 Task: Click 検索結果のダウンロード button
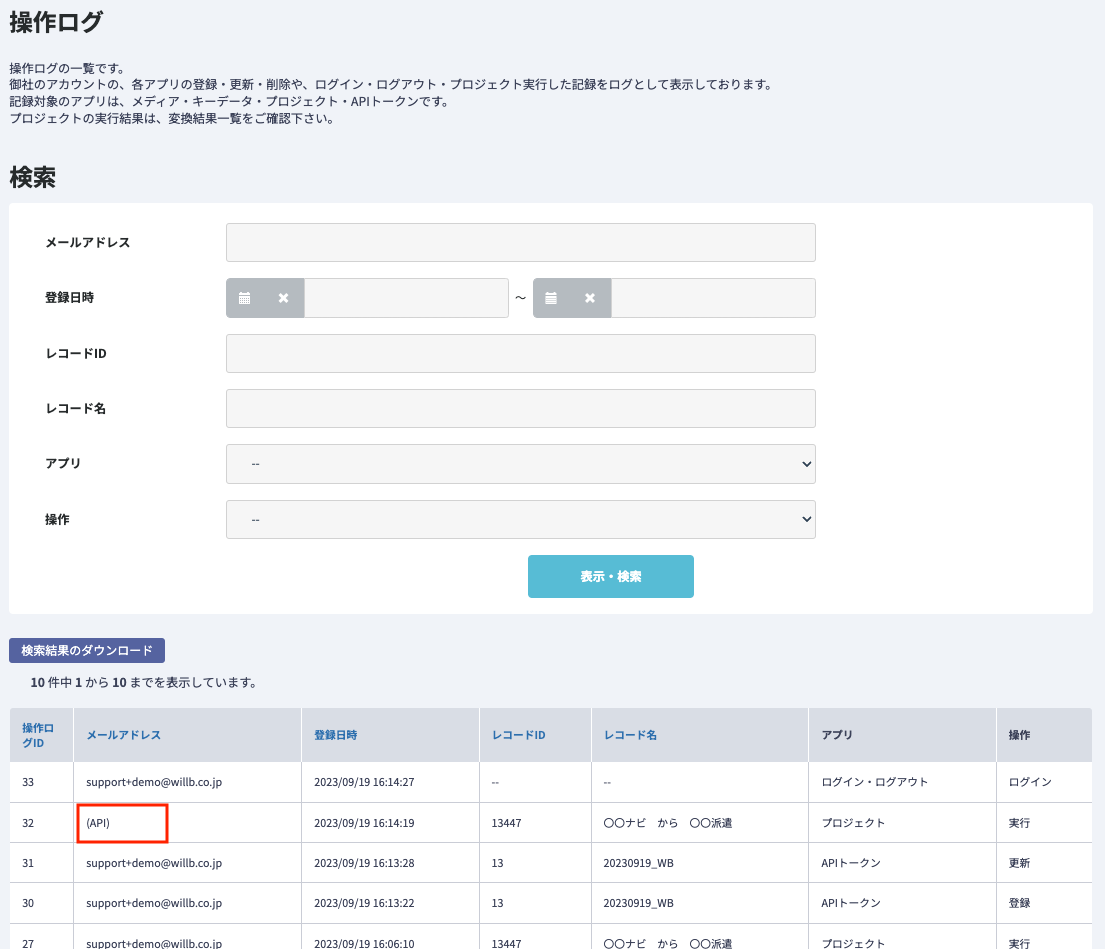[87, 650]
